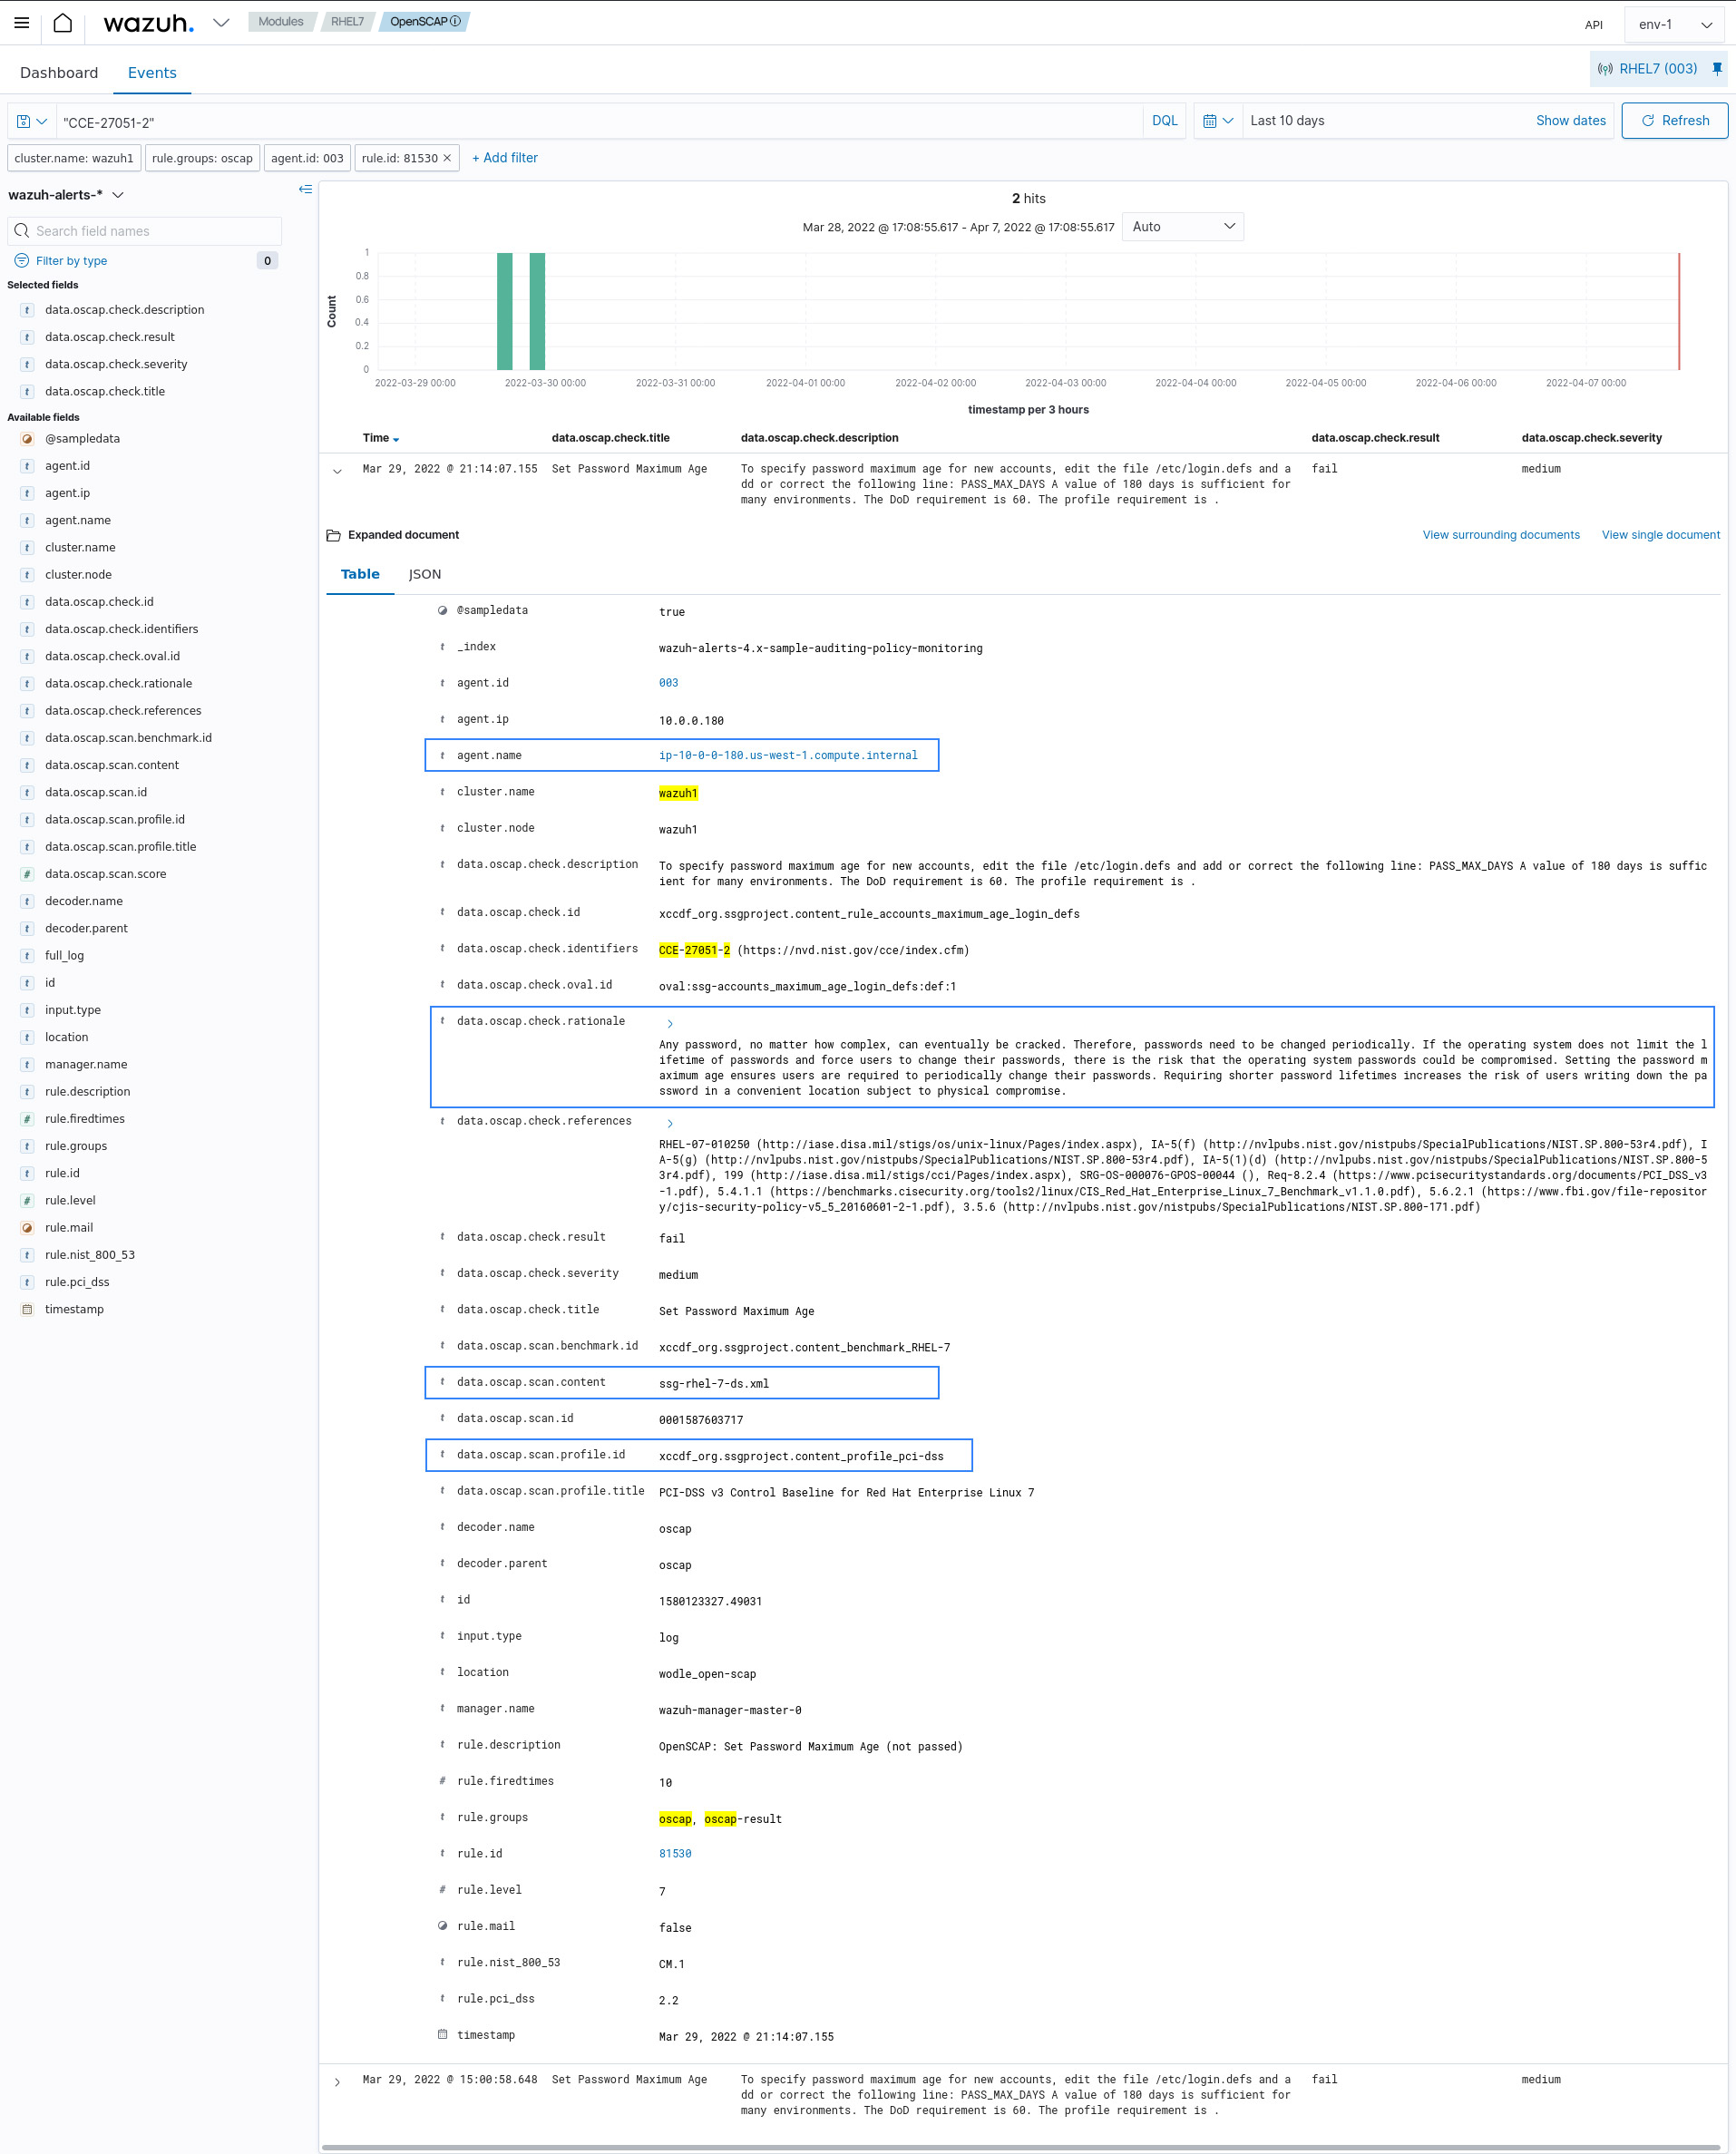Click the agent.id field type icon
This screenshot has height=2154, width=1736.
(27, 466)
